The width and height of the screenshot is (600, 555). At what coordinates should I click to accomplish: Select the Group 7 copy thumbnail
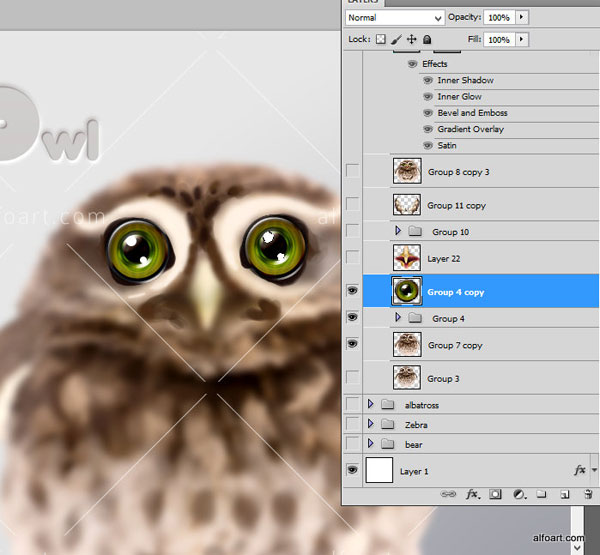(407, 344)
